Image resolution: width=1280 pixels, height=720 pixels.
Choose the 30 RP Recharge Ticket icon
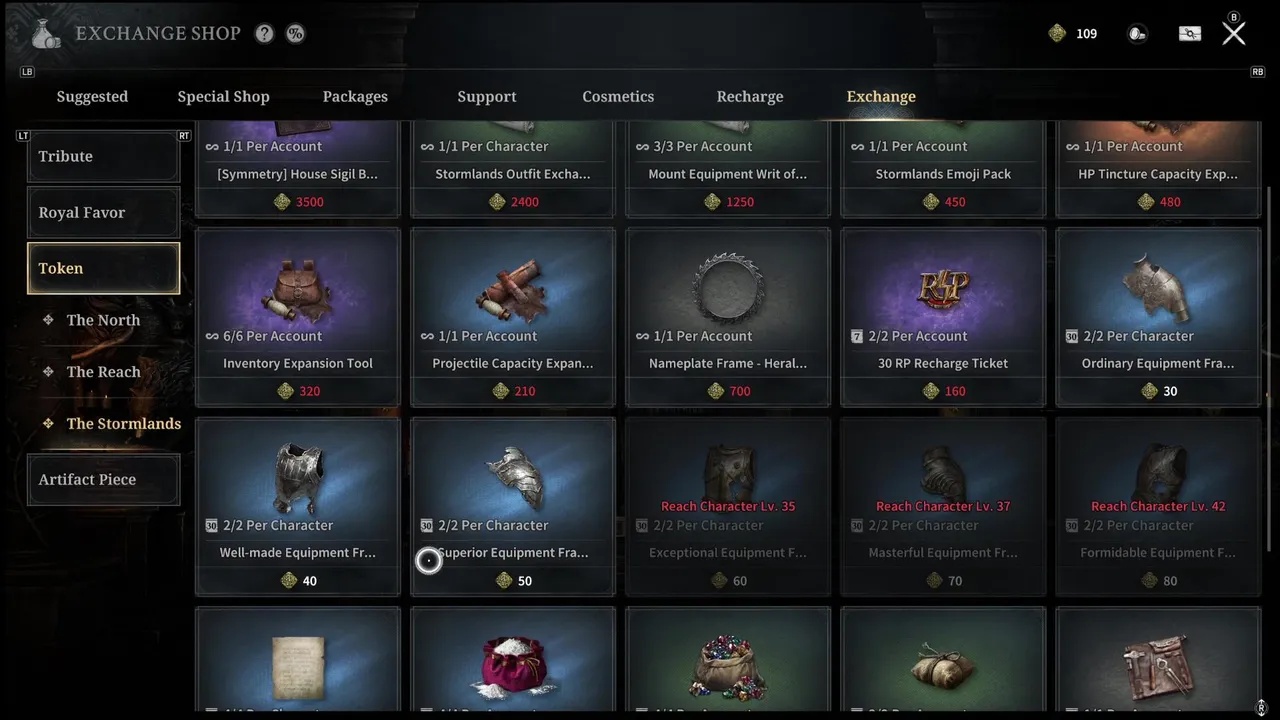pyautogui.click(x=943, y=285)
